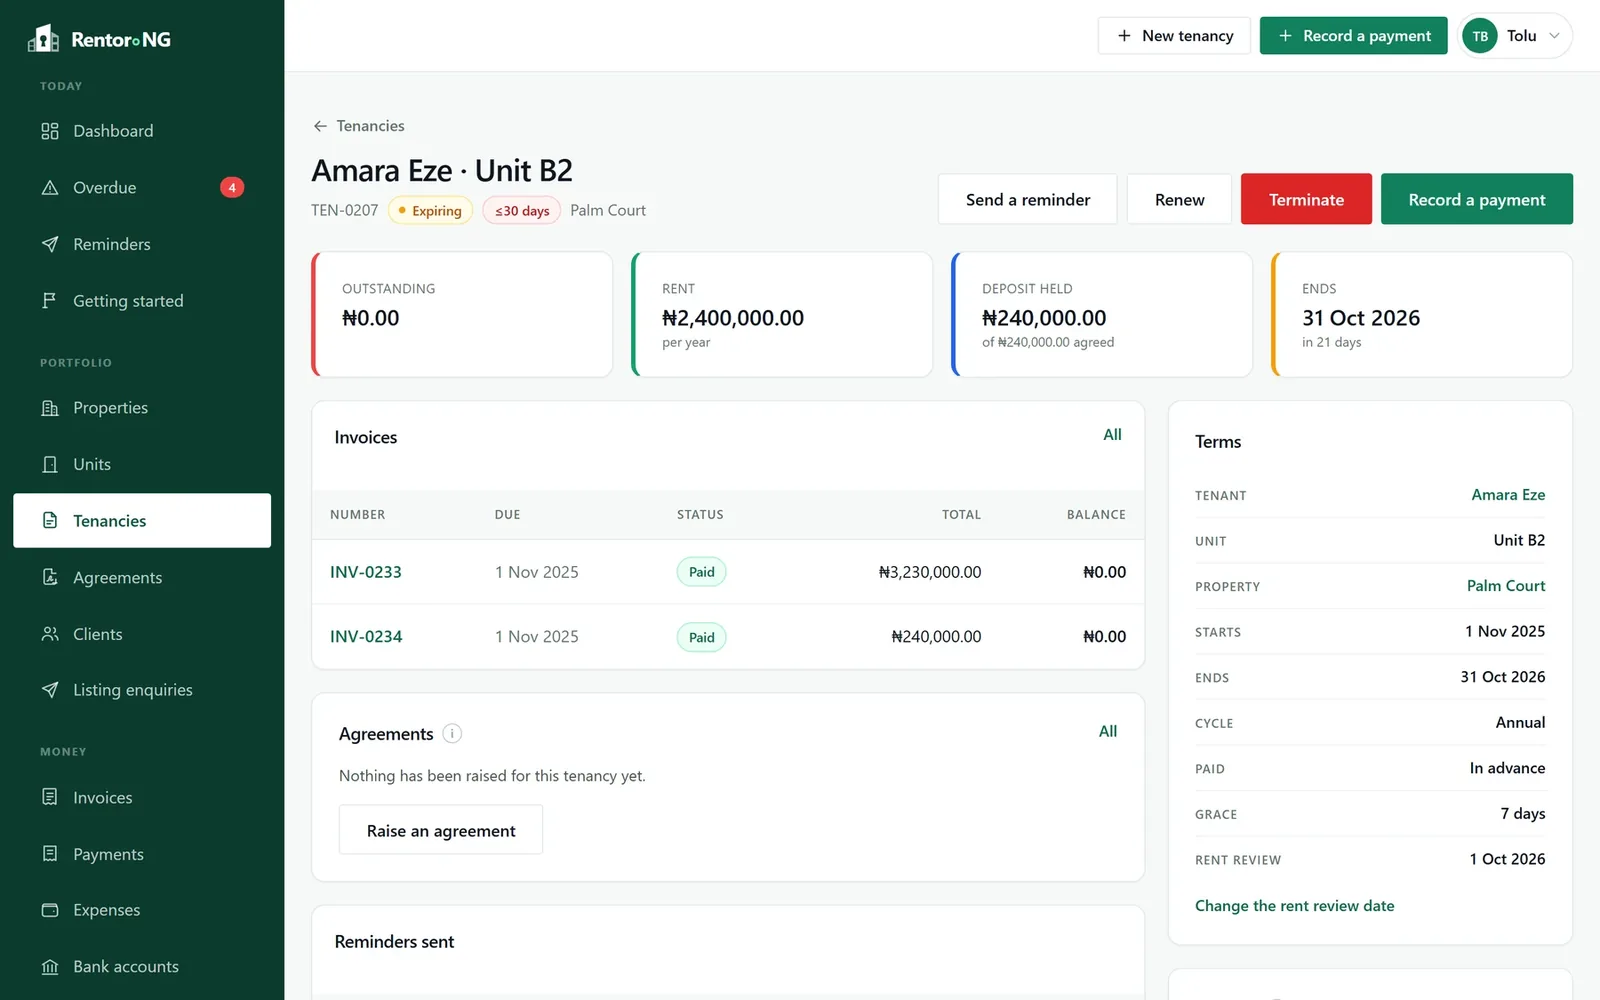Click the Reminders paper-plane icon

50,244
